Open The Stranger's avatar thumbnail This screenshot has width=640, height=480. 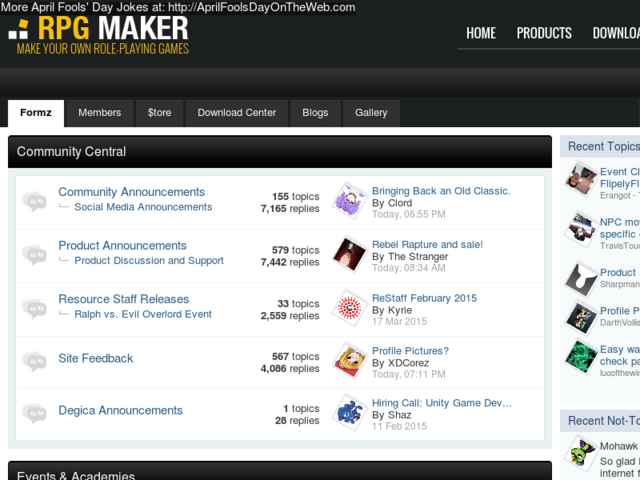[x=349, y=254]
